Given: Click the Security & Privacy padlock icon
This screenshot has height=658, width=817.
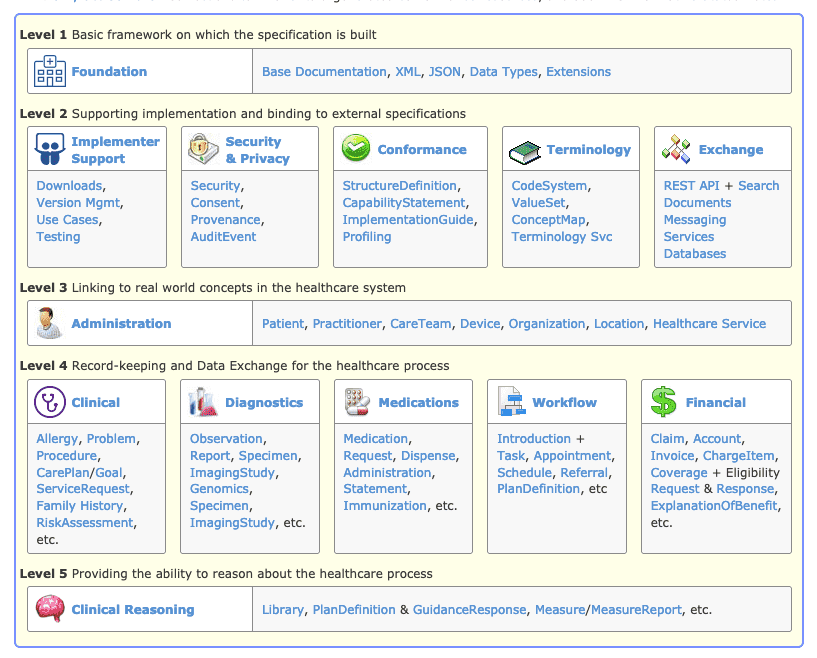Looking at the screenshot, I should pyautogui.click(x=204, y=150).
